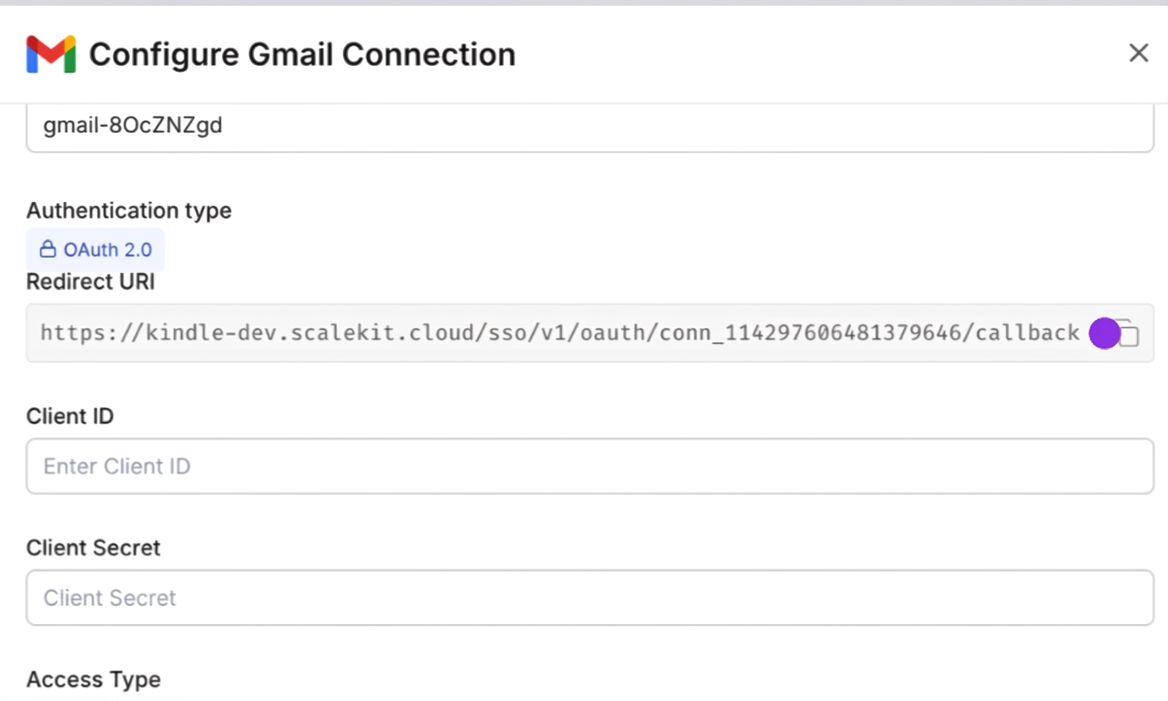Viewport: 1168px width, 701px height.
Task: Click the gmail-8OcZNZgd text value
Action: tap(132, 125)
